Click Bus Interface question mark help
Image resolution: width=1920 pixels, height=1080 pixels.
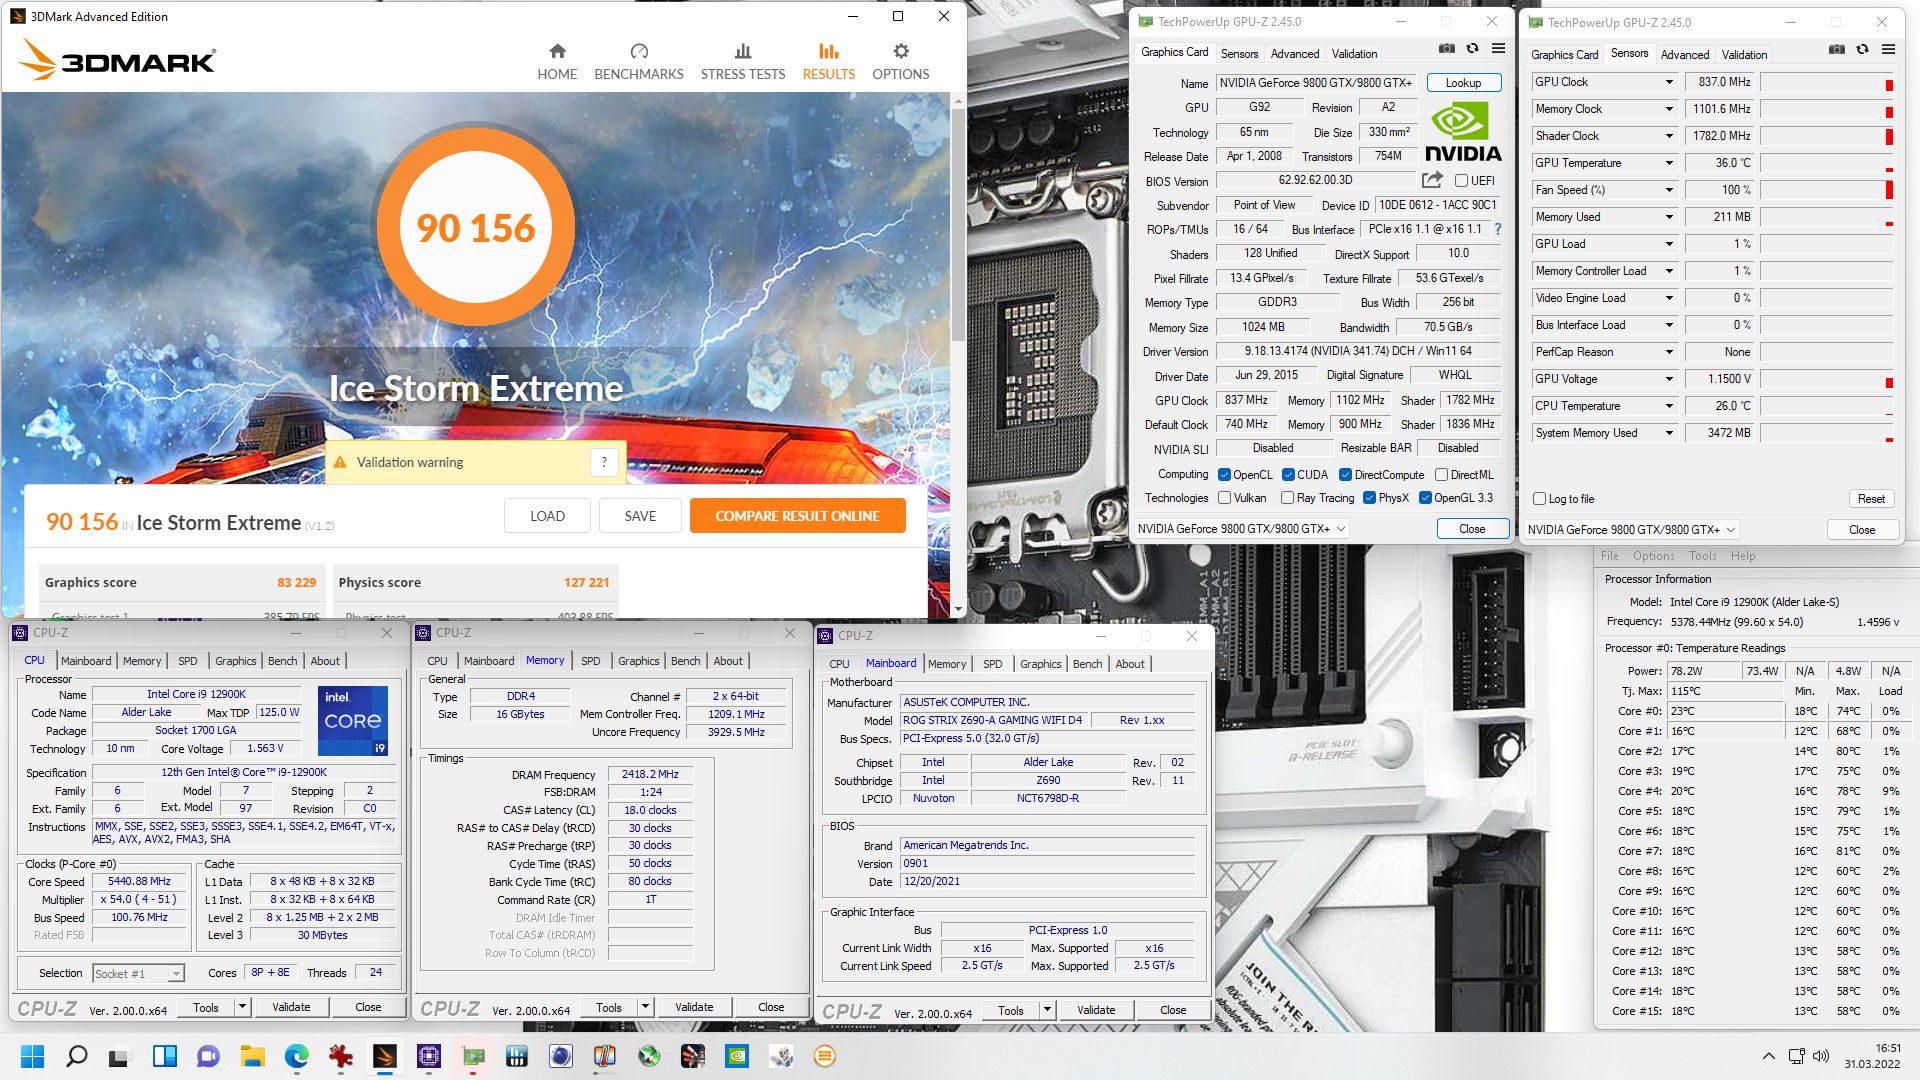coord(1497,229)
